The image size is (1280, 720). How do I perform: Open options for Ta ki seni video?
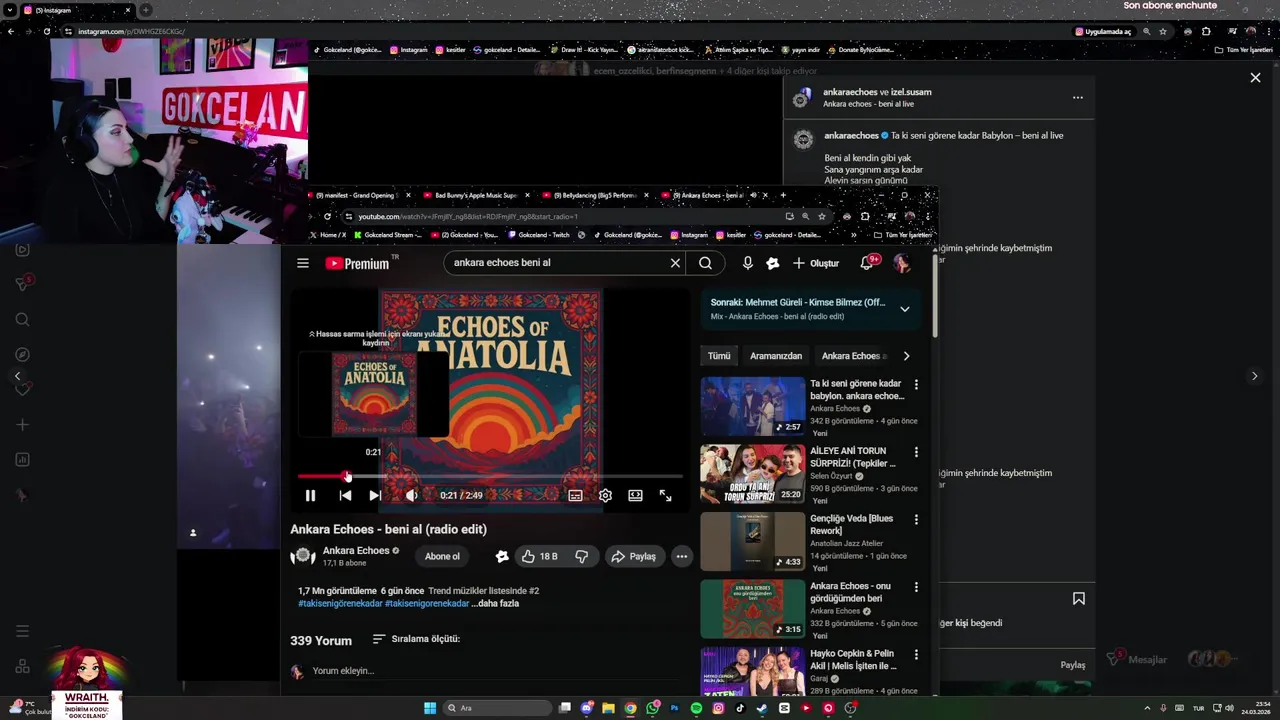pyautogui.click(x=916, y=384)
